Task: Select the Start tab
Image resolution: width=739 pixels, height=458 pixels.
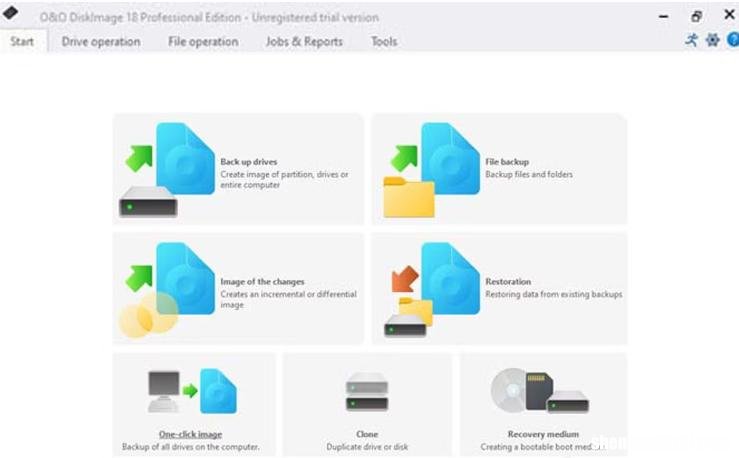Action: click(x=22, y=41)
